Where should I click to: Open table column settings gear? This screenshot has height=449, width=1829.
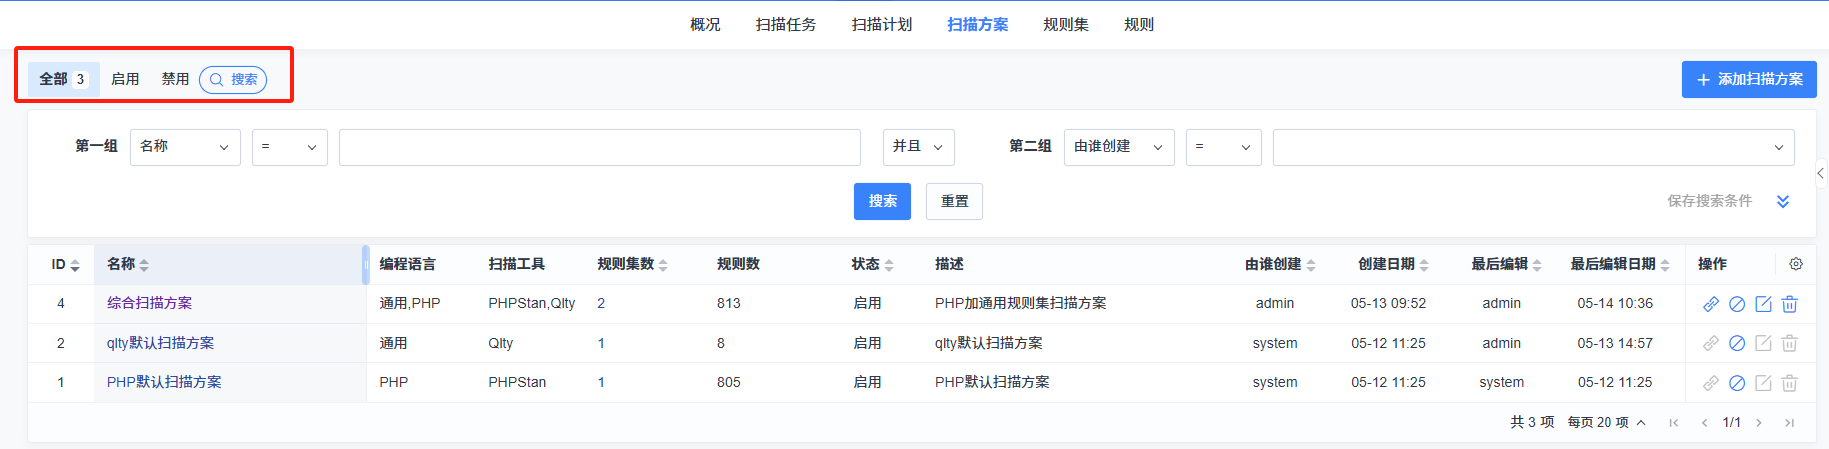(x=1795, y=264)
